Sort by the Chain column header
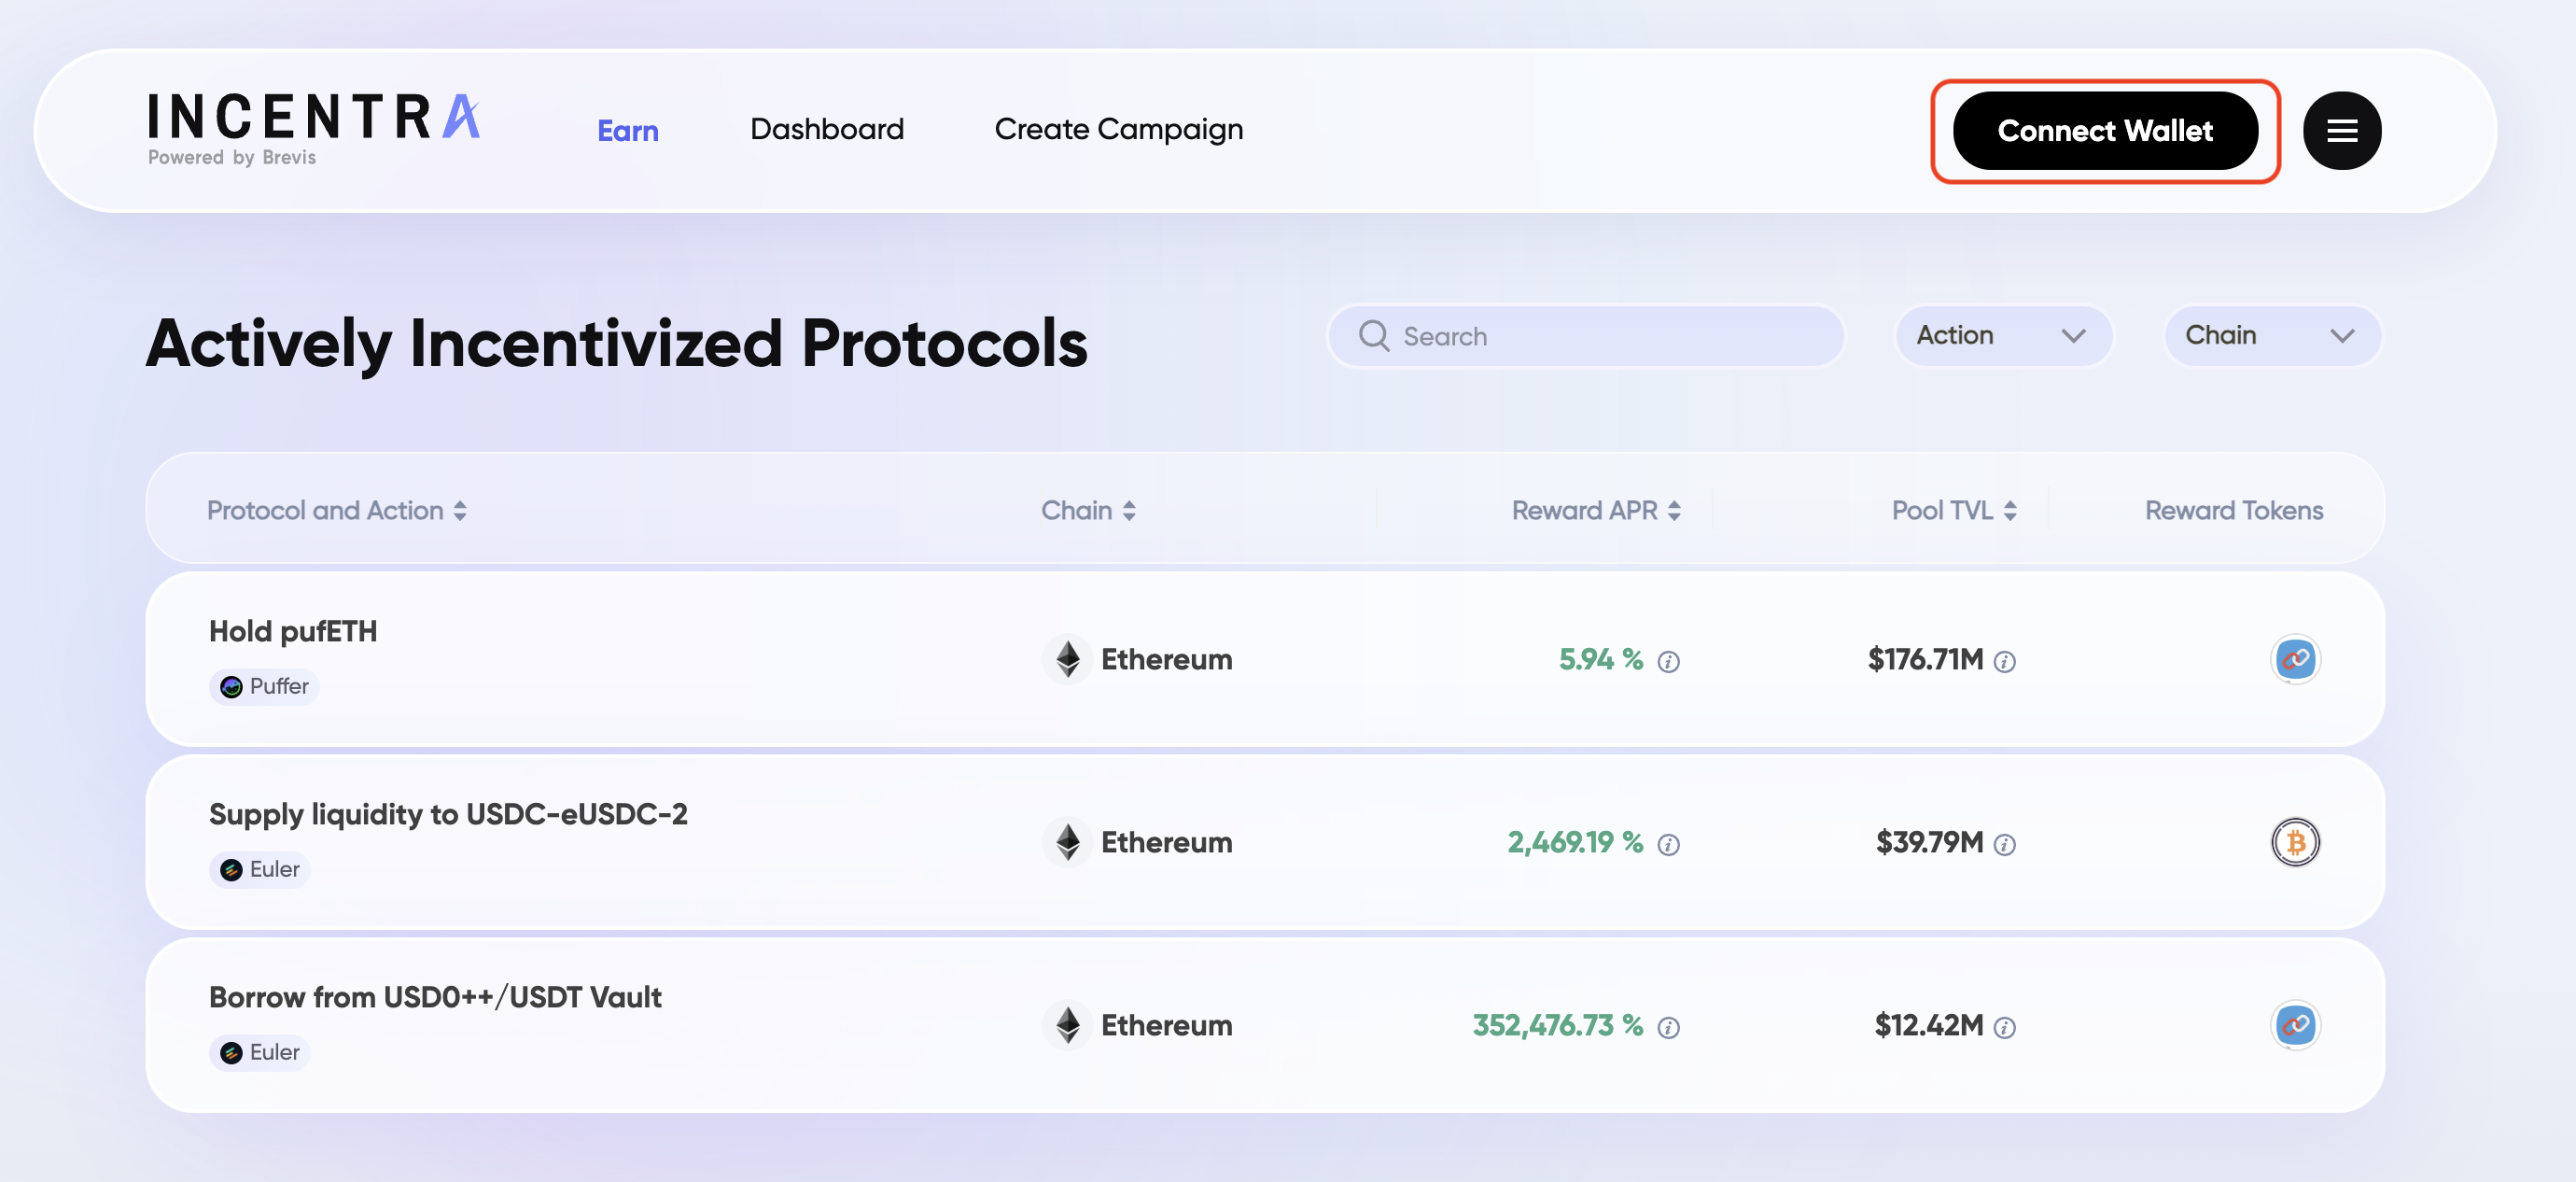2576x1182 pixels. pyautogui.click(x=1088, y=511)
